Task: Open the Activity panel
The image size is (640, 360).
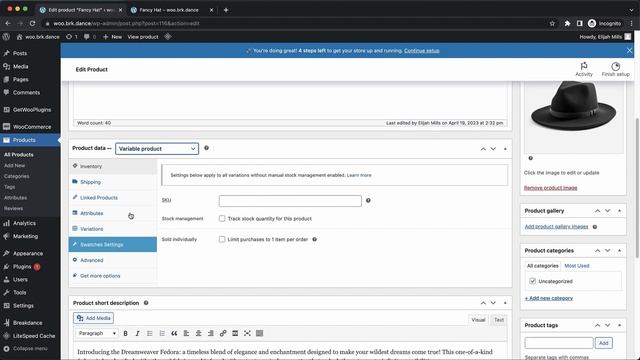Action: tap(584, 69)
